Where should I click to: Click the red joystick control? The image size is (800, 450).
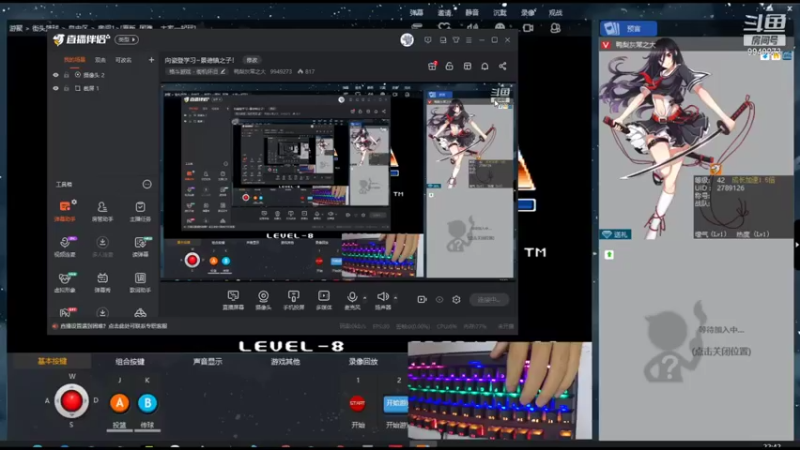pos(71,401)
